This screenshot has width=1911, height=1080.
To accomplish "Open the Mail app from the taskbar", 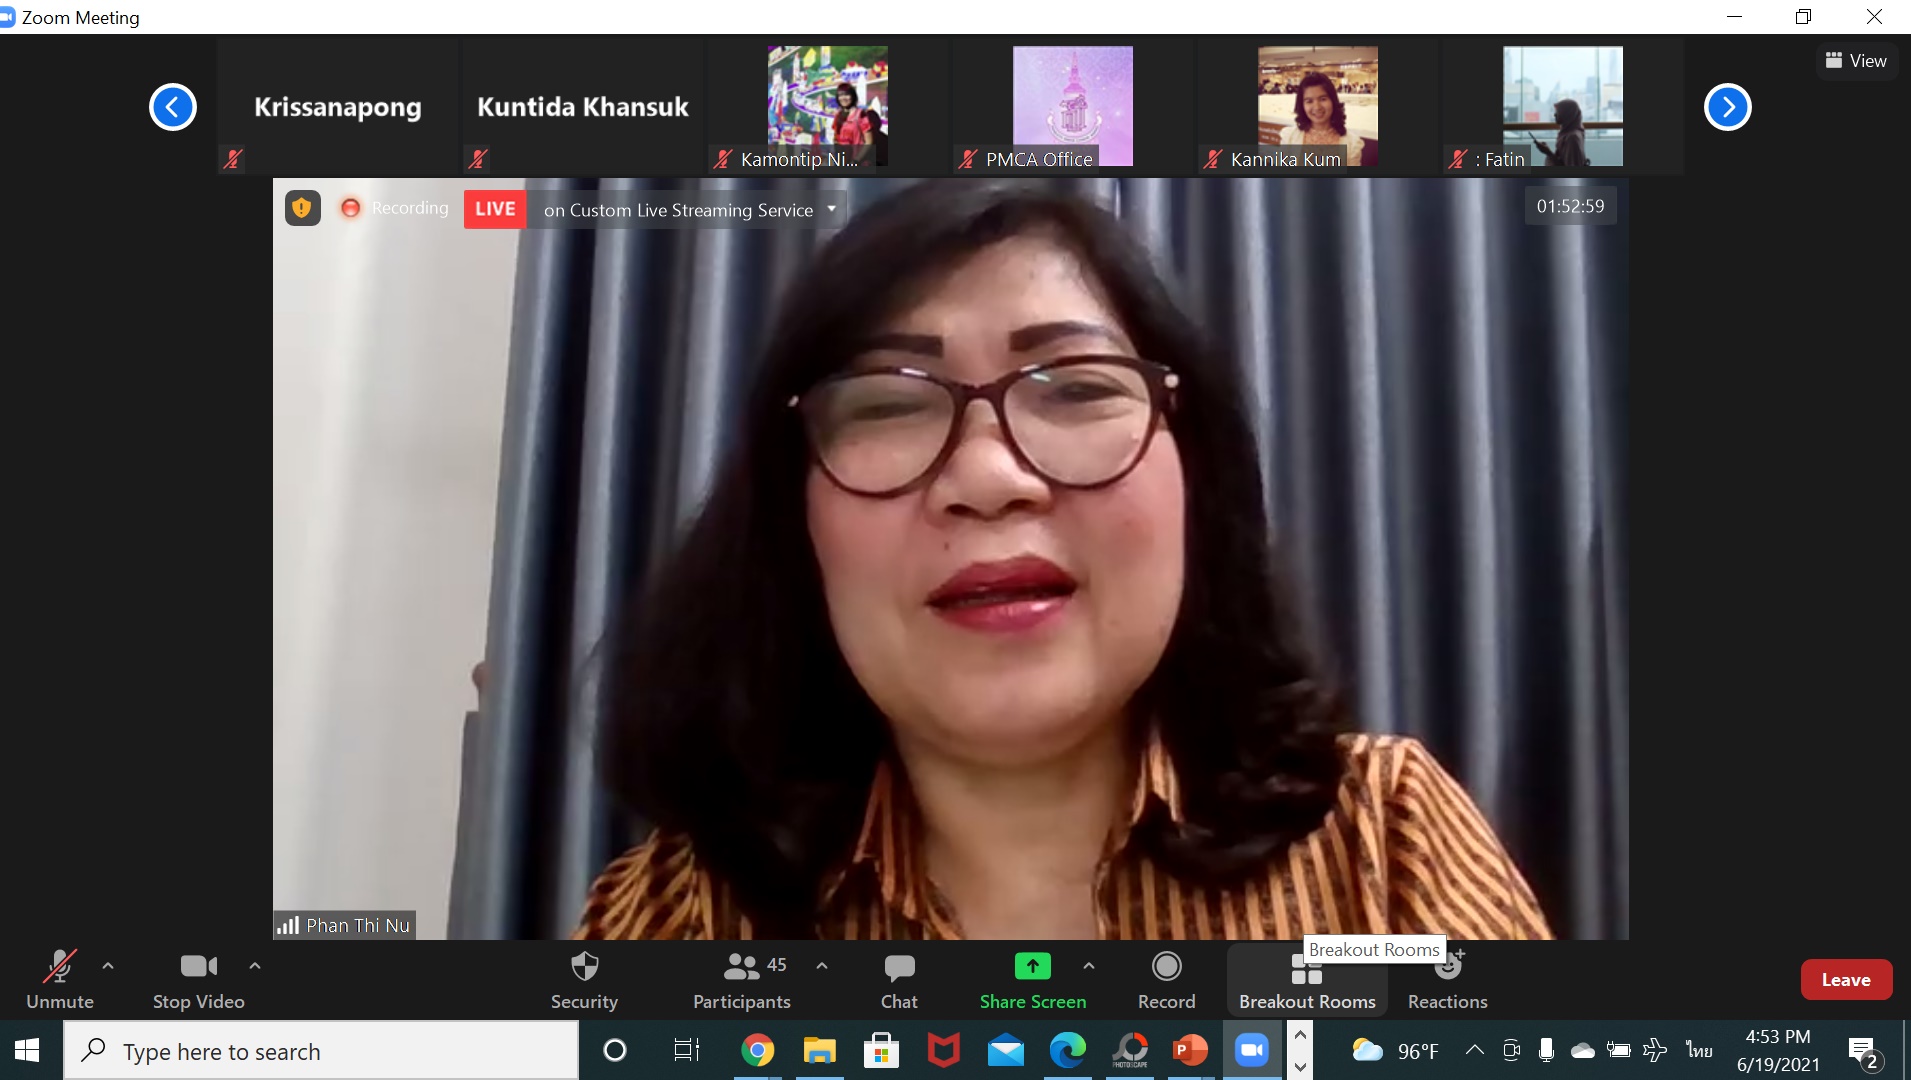I will click(1005, 1050).
